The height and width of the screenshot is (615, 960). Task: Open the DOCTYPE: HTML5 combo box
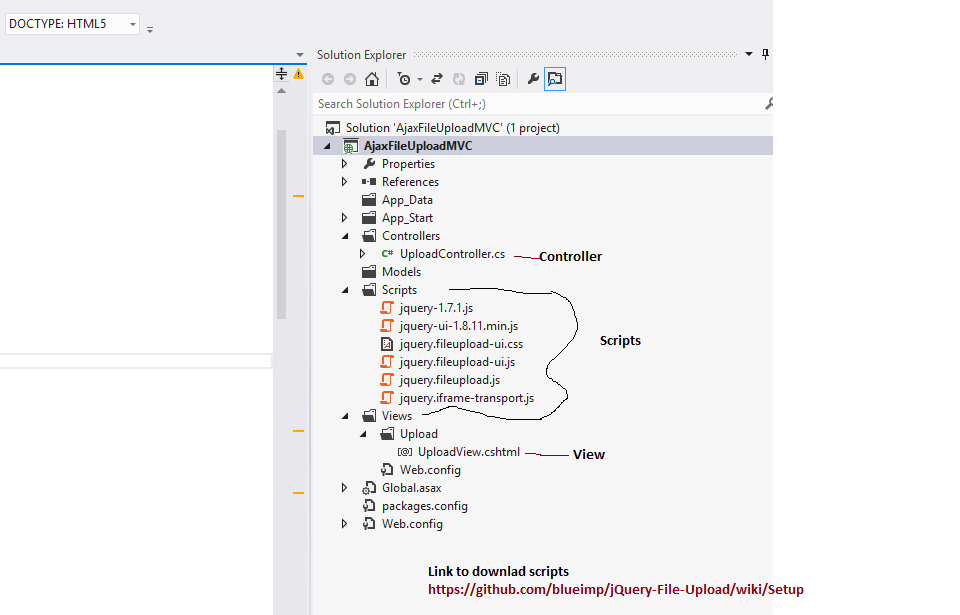(72, 24)
